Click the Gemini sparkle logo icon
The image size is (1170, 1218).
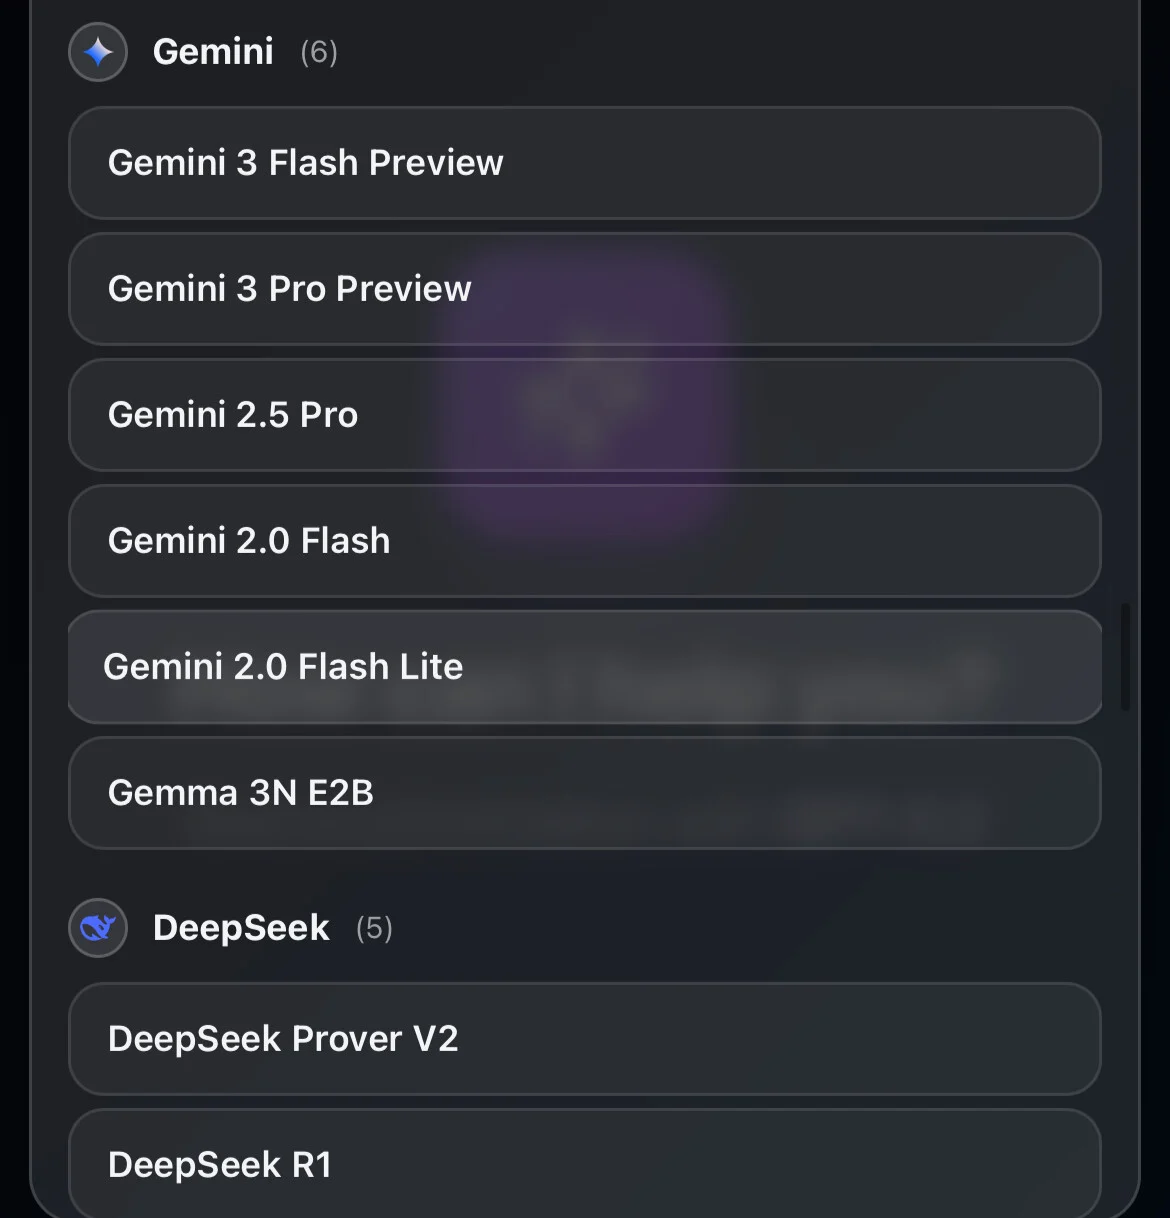point(98,52)
